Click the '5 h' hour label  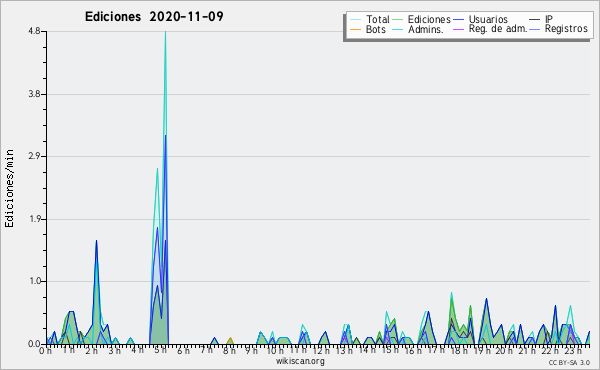(x=160, y=350)
